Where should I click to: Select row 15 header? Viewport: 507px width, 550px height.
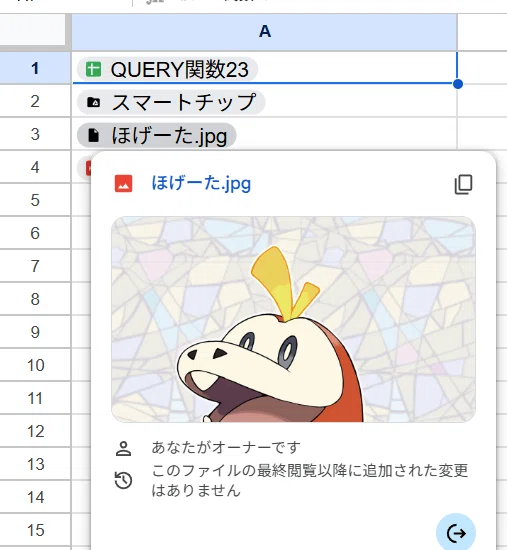(35, 530)
